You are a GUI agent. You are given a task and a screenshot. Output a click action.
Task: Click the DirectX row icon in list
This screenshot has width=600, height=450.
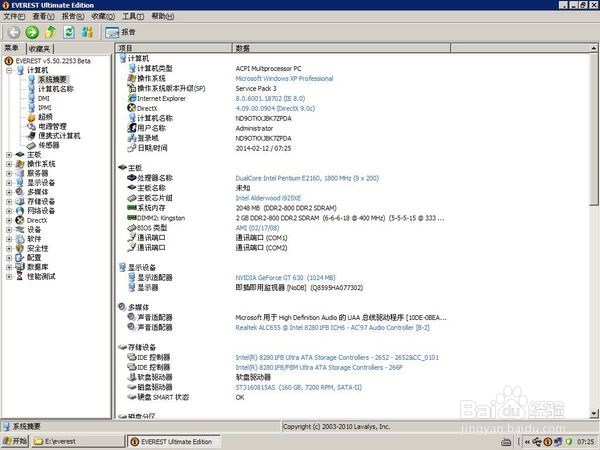pos(132,108)
